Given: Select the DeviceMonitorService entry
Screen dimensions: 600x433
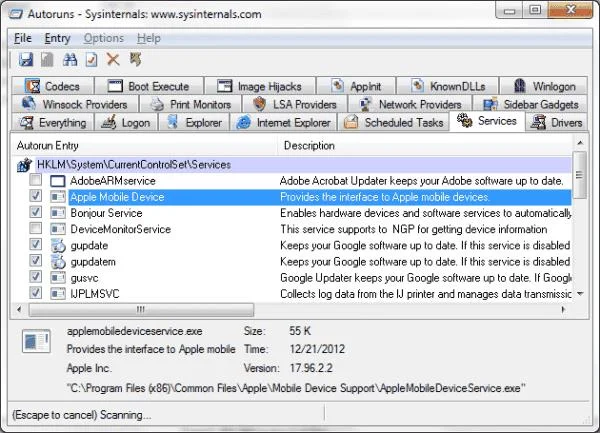Looking at the screenshot, I should (x=293, y=229).
